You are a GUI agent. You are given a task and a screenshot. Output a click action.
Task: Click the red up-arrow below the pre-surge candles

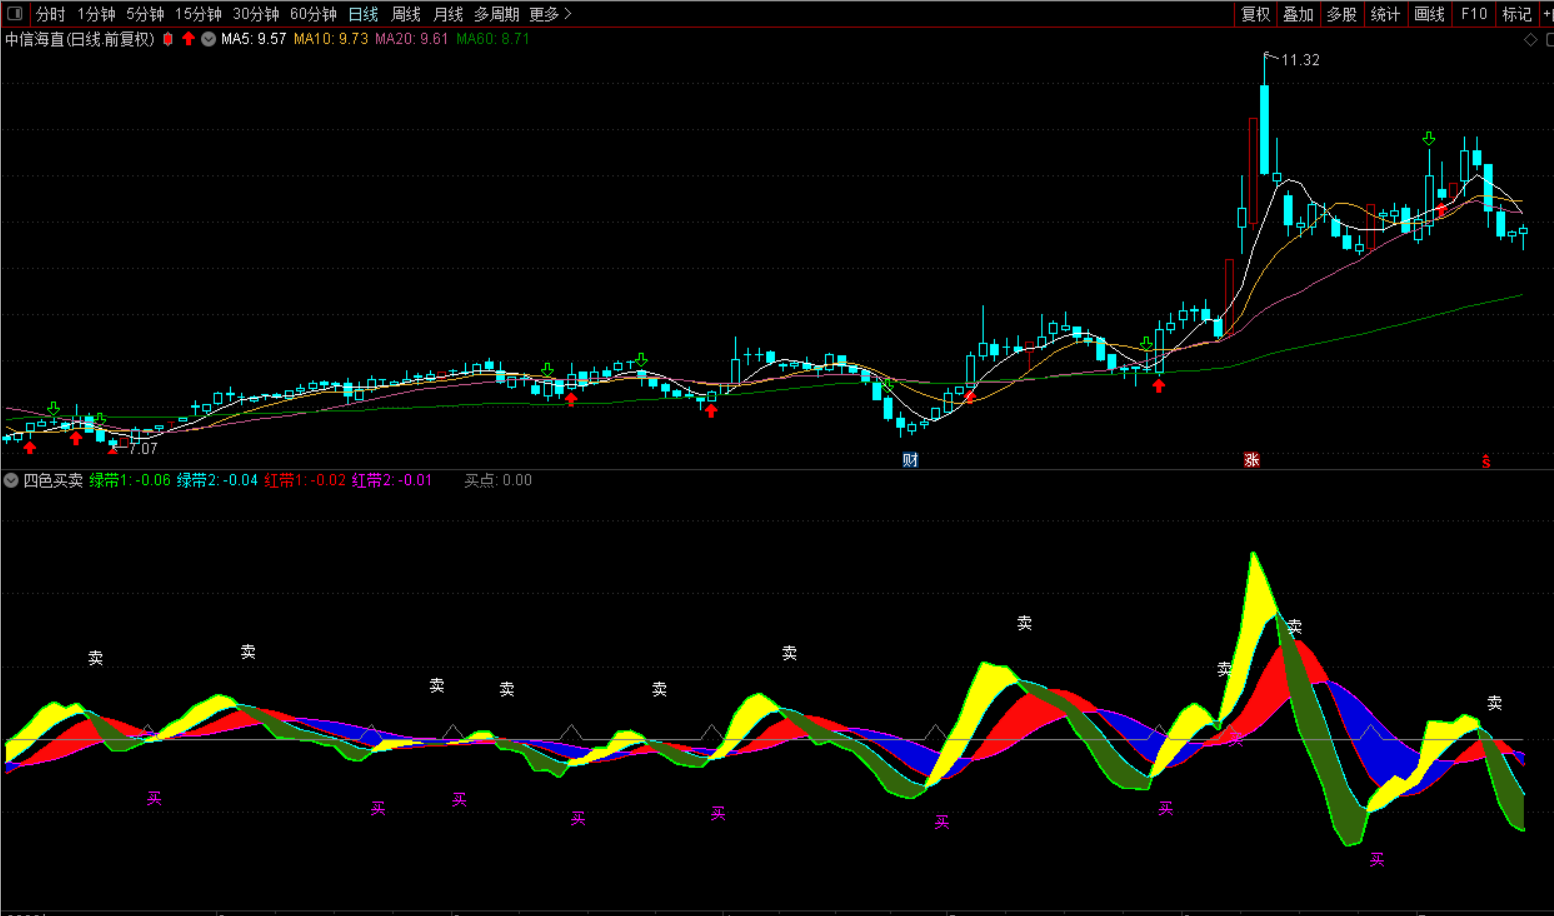click(x=1158, y=386)
